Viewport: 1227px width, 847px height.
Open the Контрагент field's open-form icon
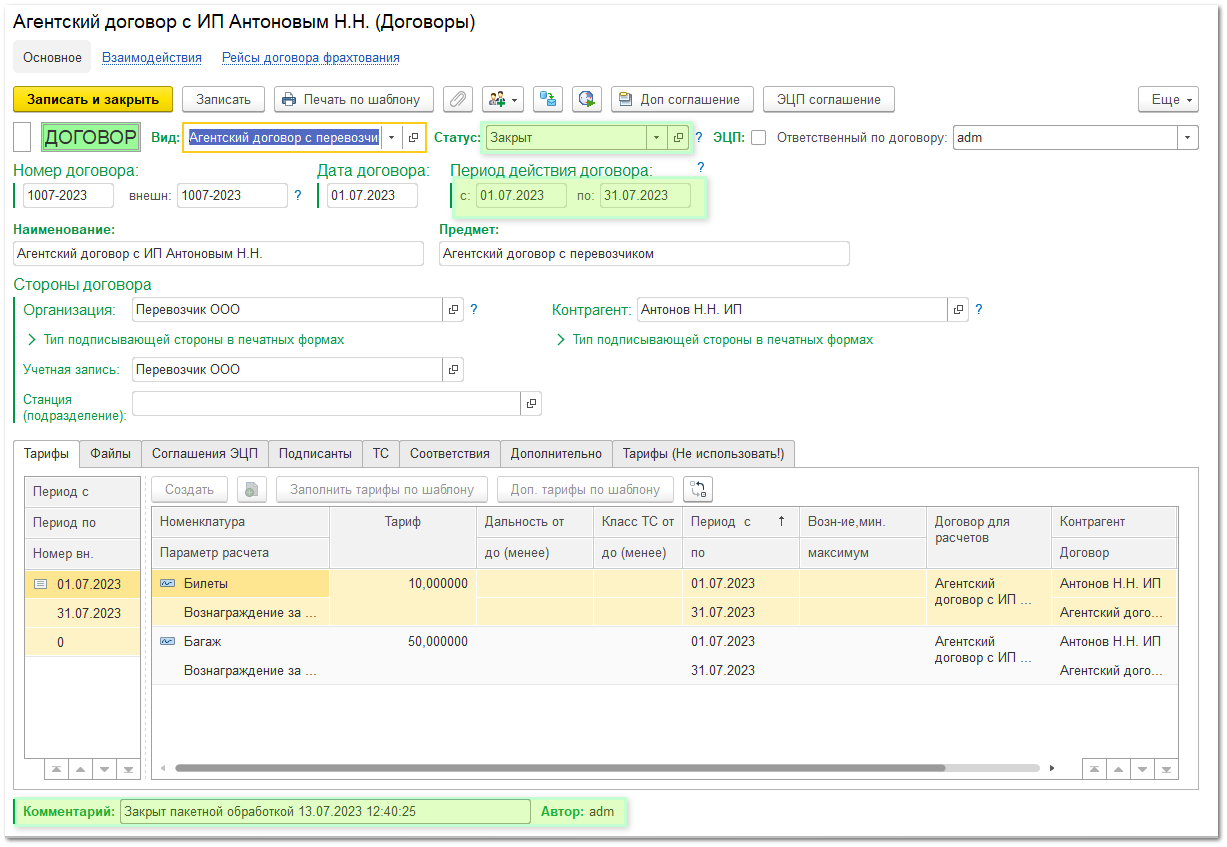pos(958,310)
